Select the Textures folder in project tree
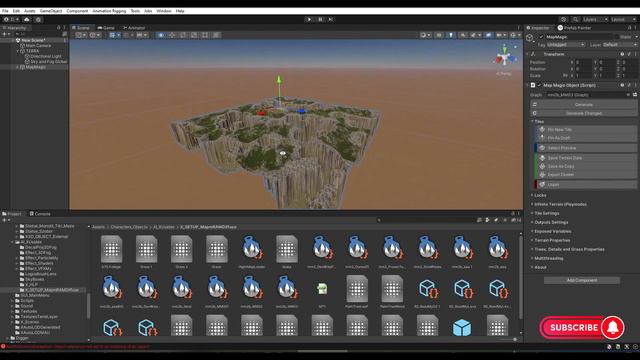The width and height of the screenshot is (640, 360). coord(28,311)
